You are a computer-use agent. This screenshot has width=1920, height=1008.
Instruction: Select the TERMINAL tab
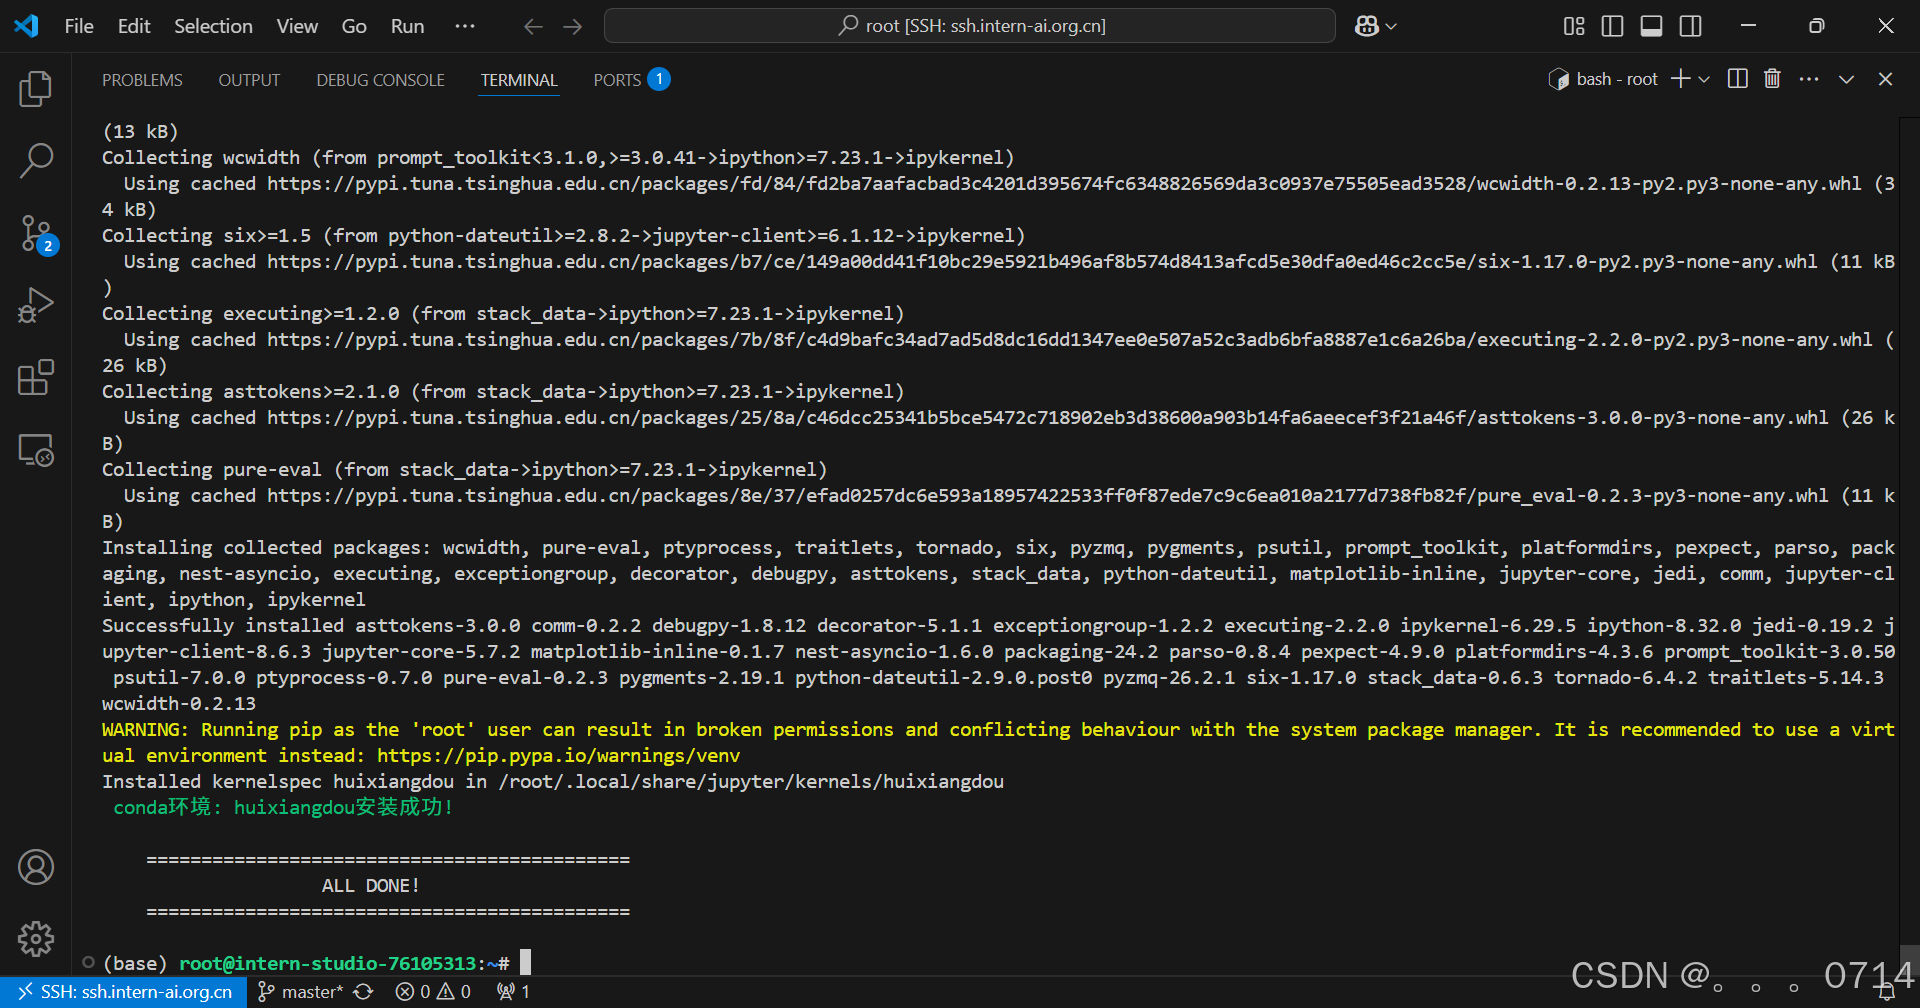[x=519, y=80]
